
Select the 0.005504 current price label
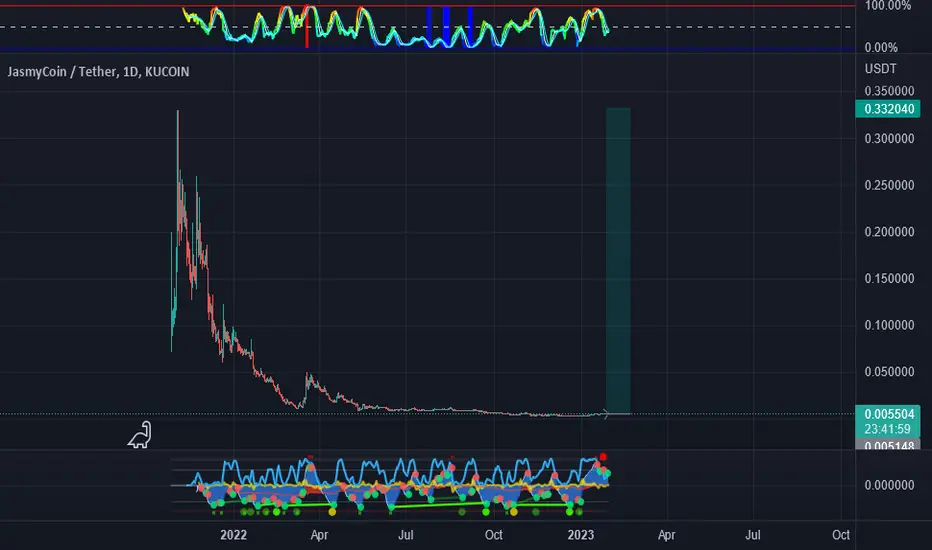pyautogui.click(x=887, y=414)
